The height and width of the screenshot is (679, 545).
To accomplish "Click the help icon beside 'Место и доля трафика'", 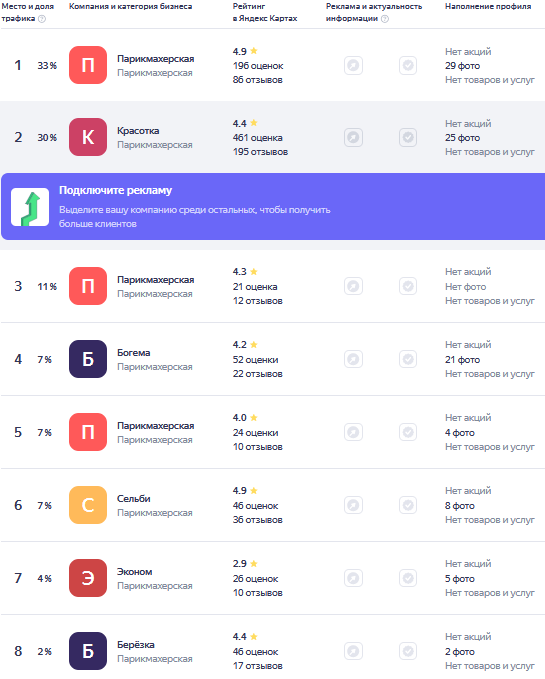I will click(x=42, y=19).
